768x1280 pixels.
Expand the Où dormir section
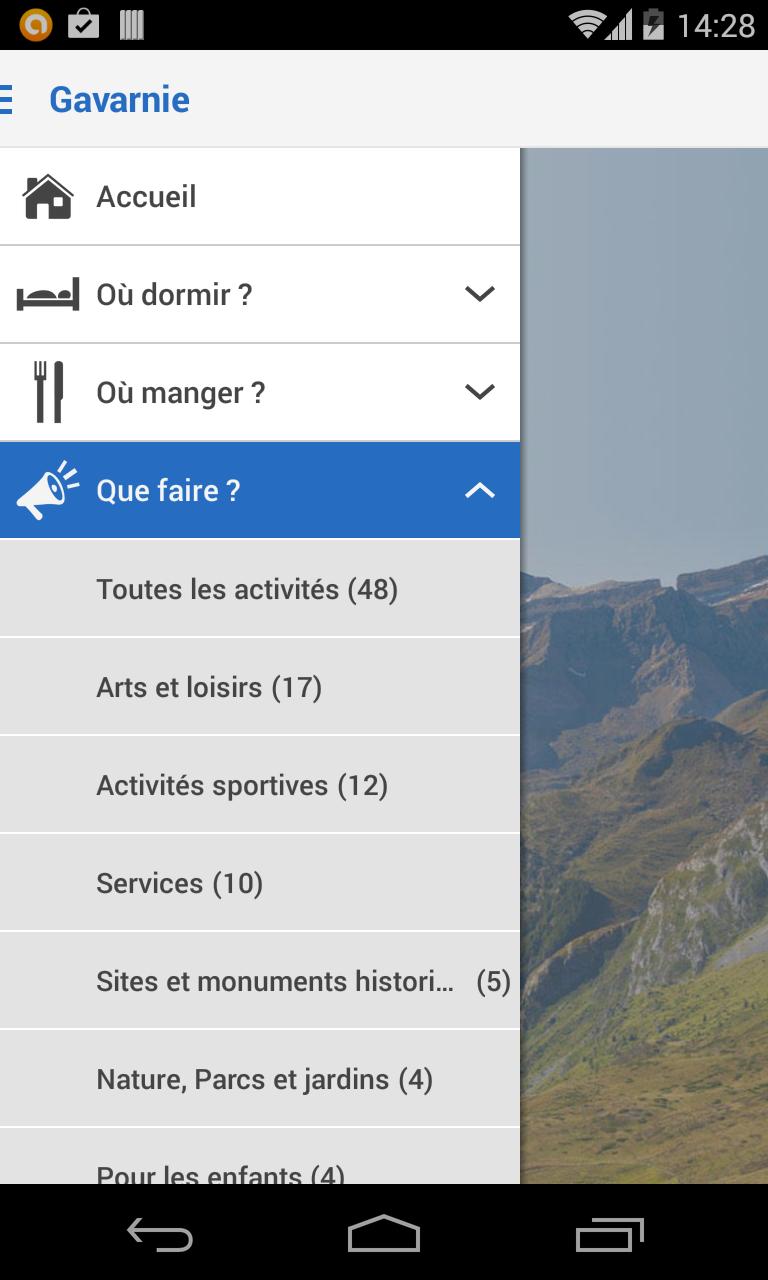coord(480,294)
